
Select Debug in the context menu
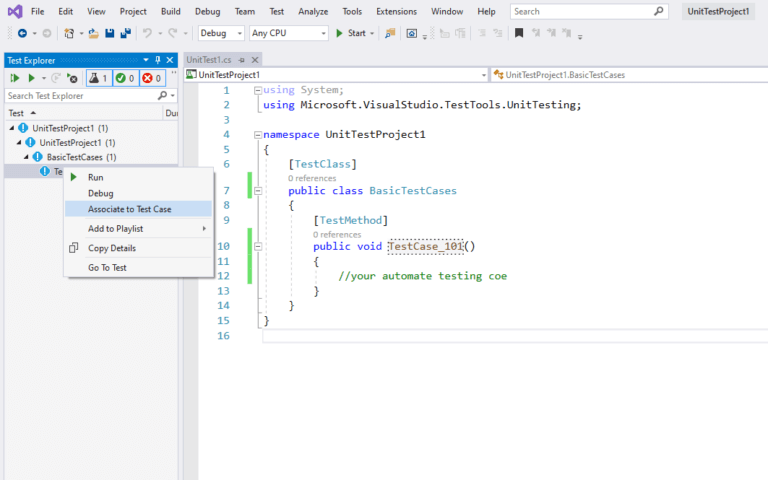(138, 193)
